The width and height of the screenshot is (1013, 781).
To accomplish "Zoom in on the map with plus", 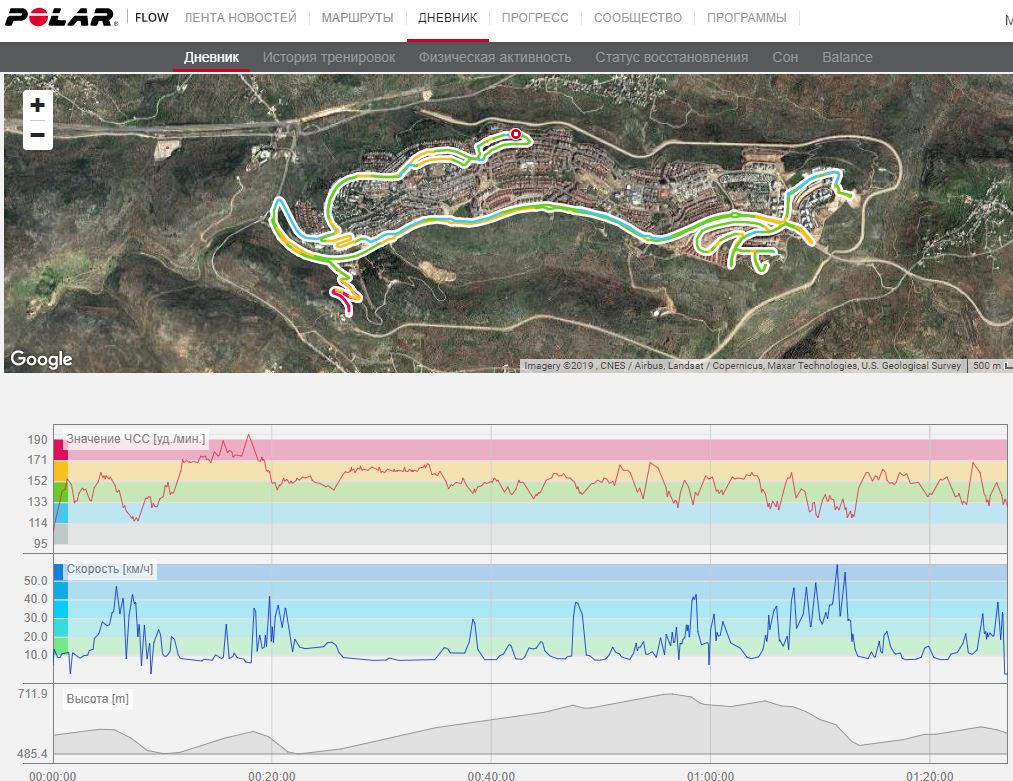I will click(x=37, y=105).
